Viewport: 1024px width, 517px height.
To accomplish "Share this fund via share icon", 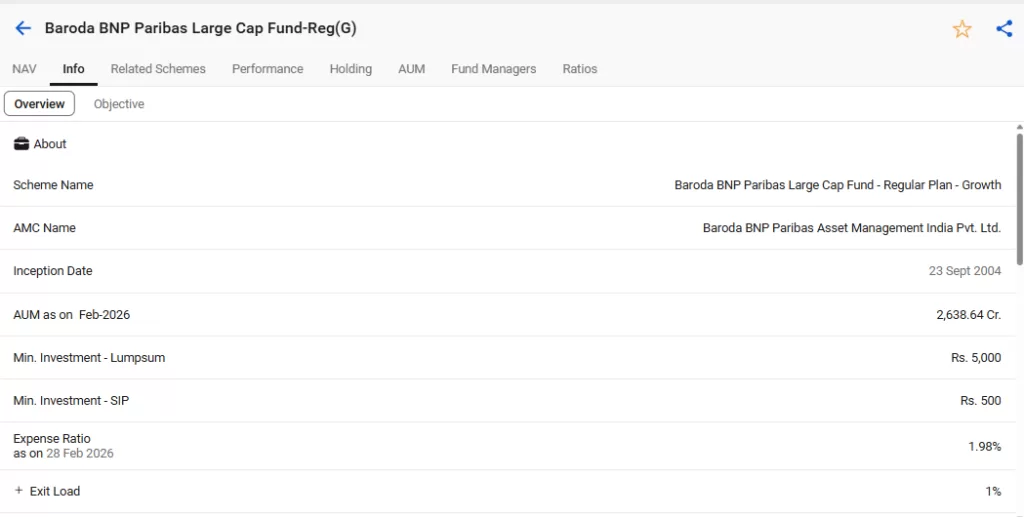I will 1004,29.
